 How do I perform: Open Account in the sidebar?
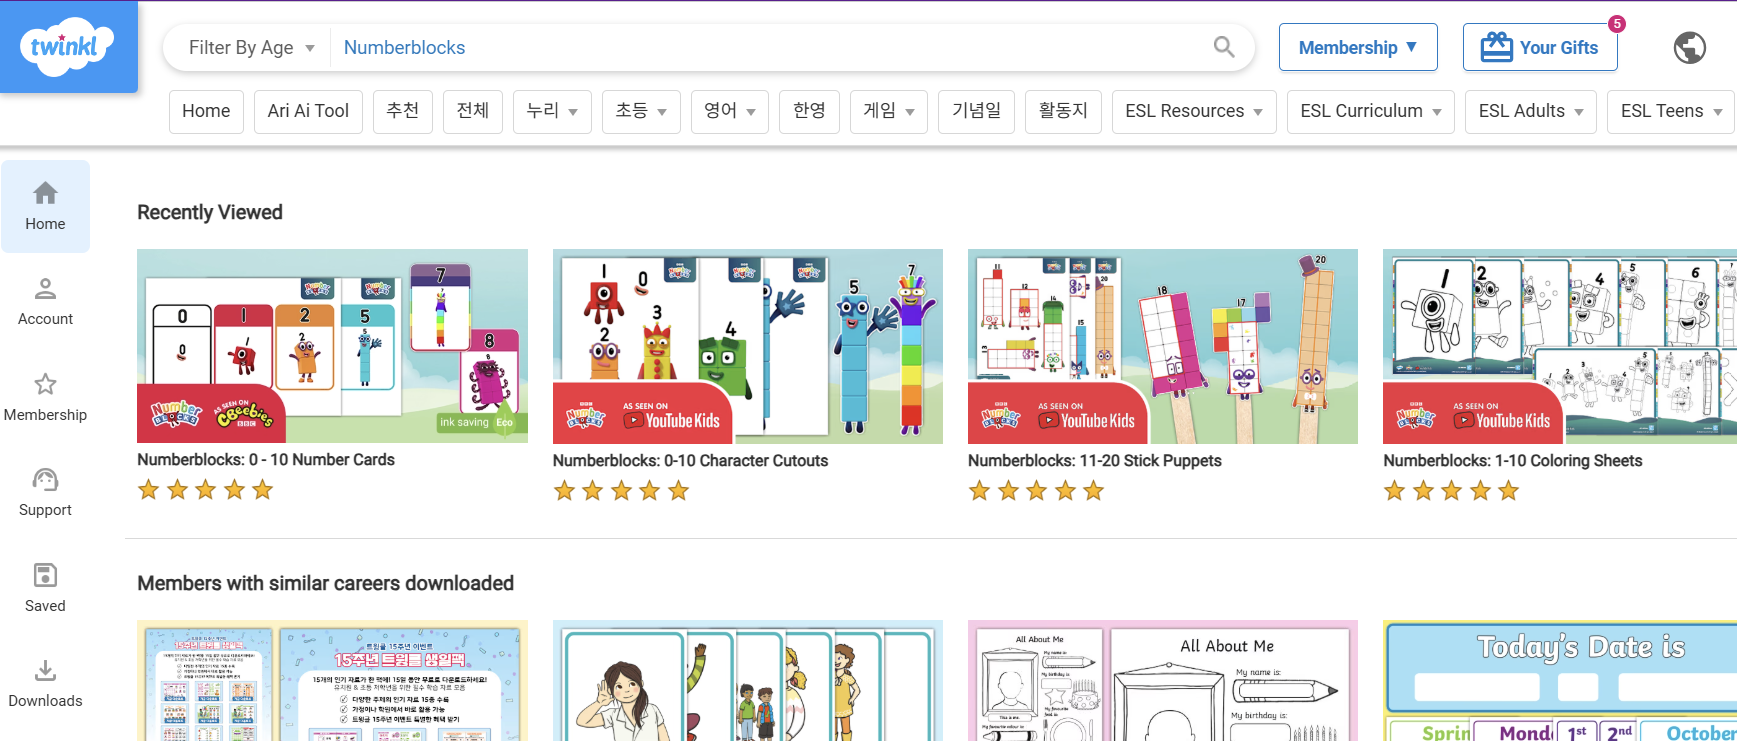(x=45, y=302)
